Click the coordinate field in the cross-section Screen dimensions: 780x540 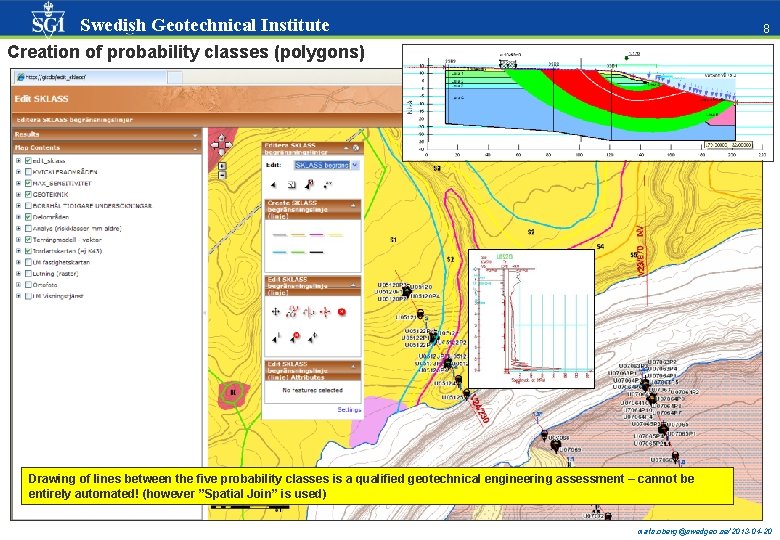tap(728, 145)
